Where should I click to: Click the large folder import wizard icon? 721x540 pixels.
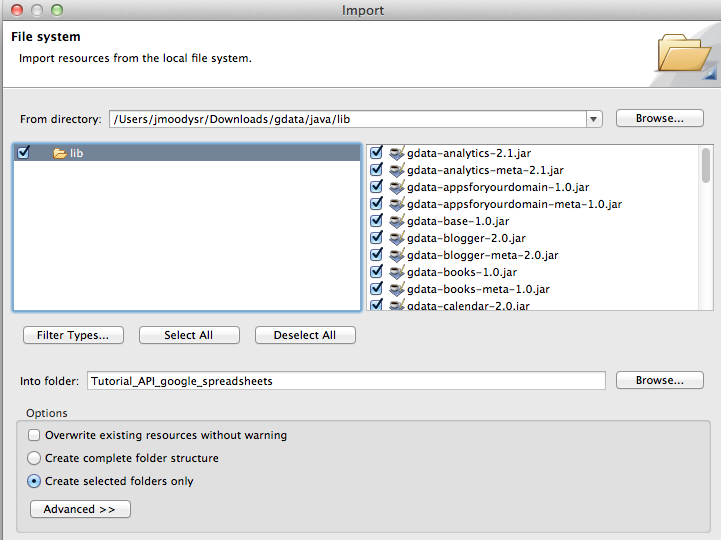(x=684, y=53)
